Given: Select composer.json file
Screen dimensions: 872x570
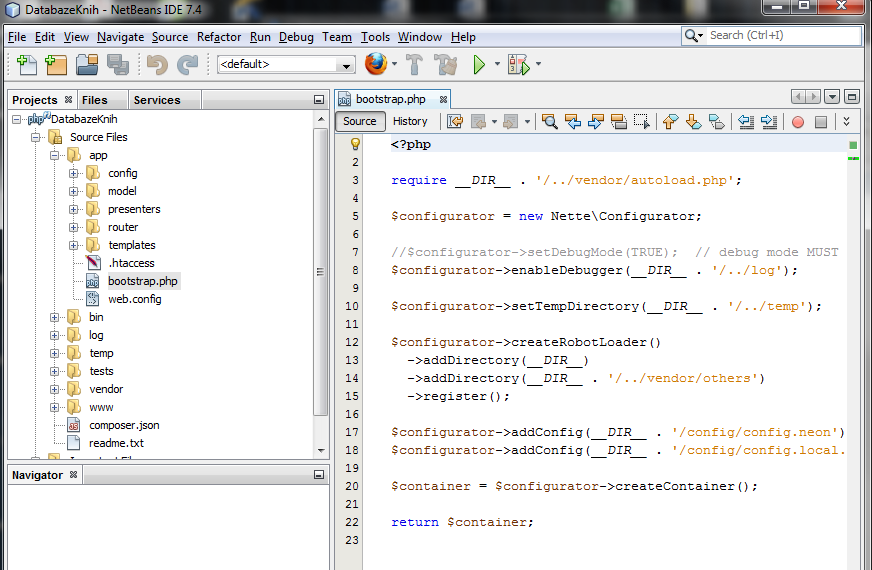Looking at the screenshot, I should [x=124, y=425].
